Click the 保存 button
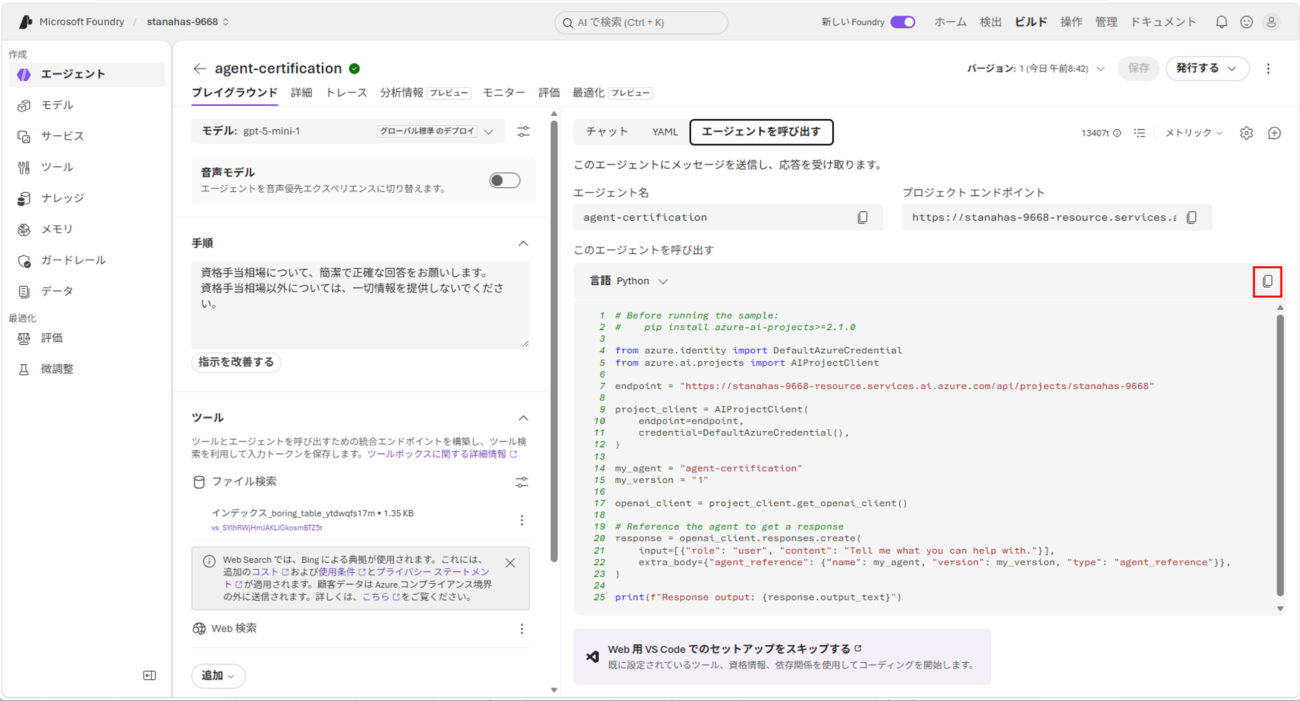Image resolution: width=1300 pixels, height=701 pixels. (x=1138, y=68)
